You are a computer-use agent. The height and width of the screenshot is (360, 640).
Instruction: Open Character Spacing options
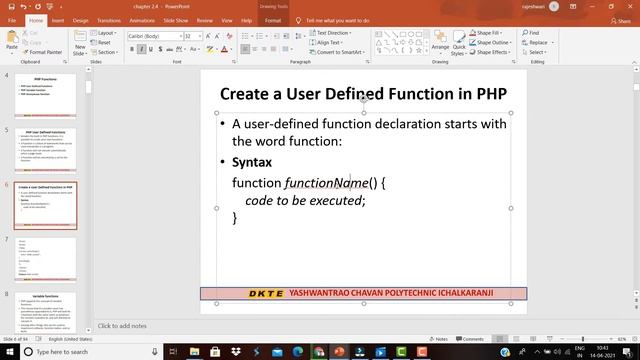(180, 49)
